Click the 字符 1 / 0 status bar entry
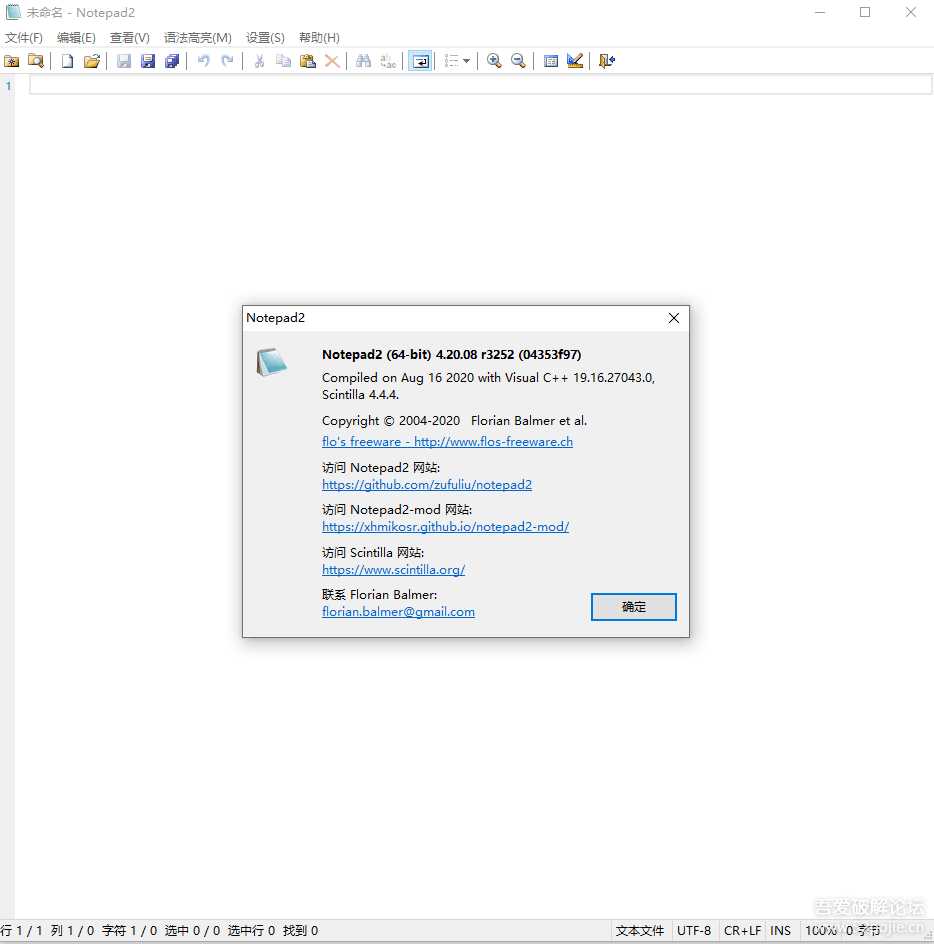 (129, 930)
